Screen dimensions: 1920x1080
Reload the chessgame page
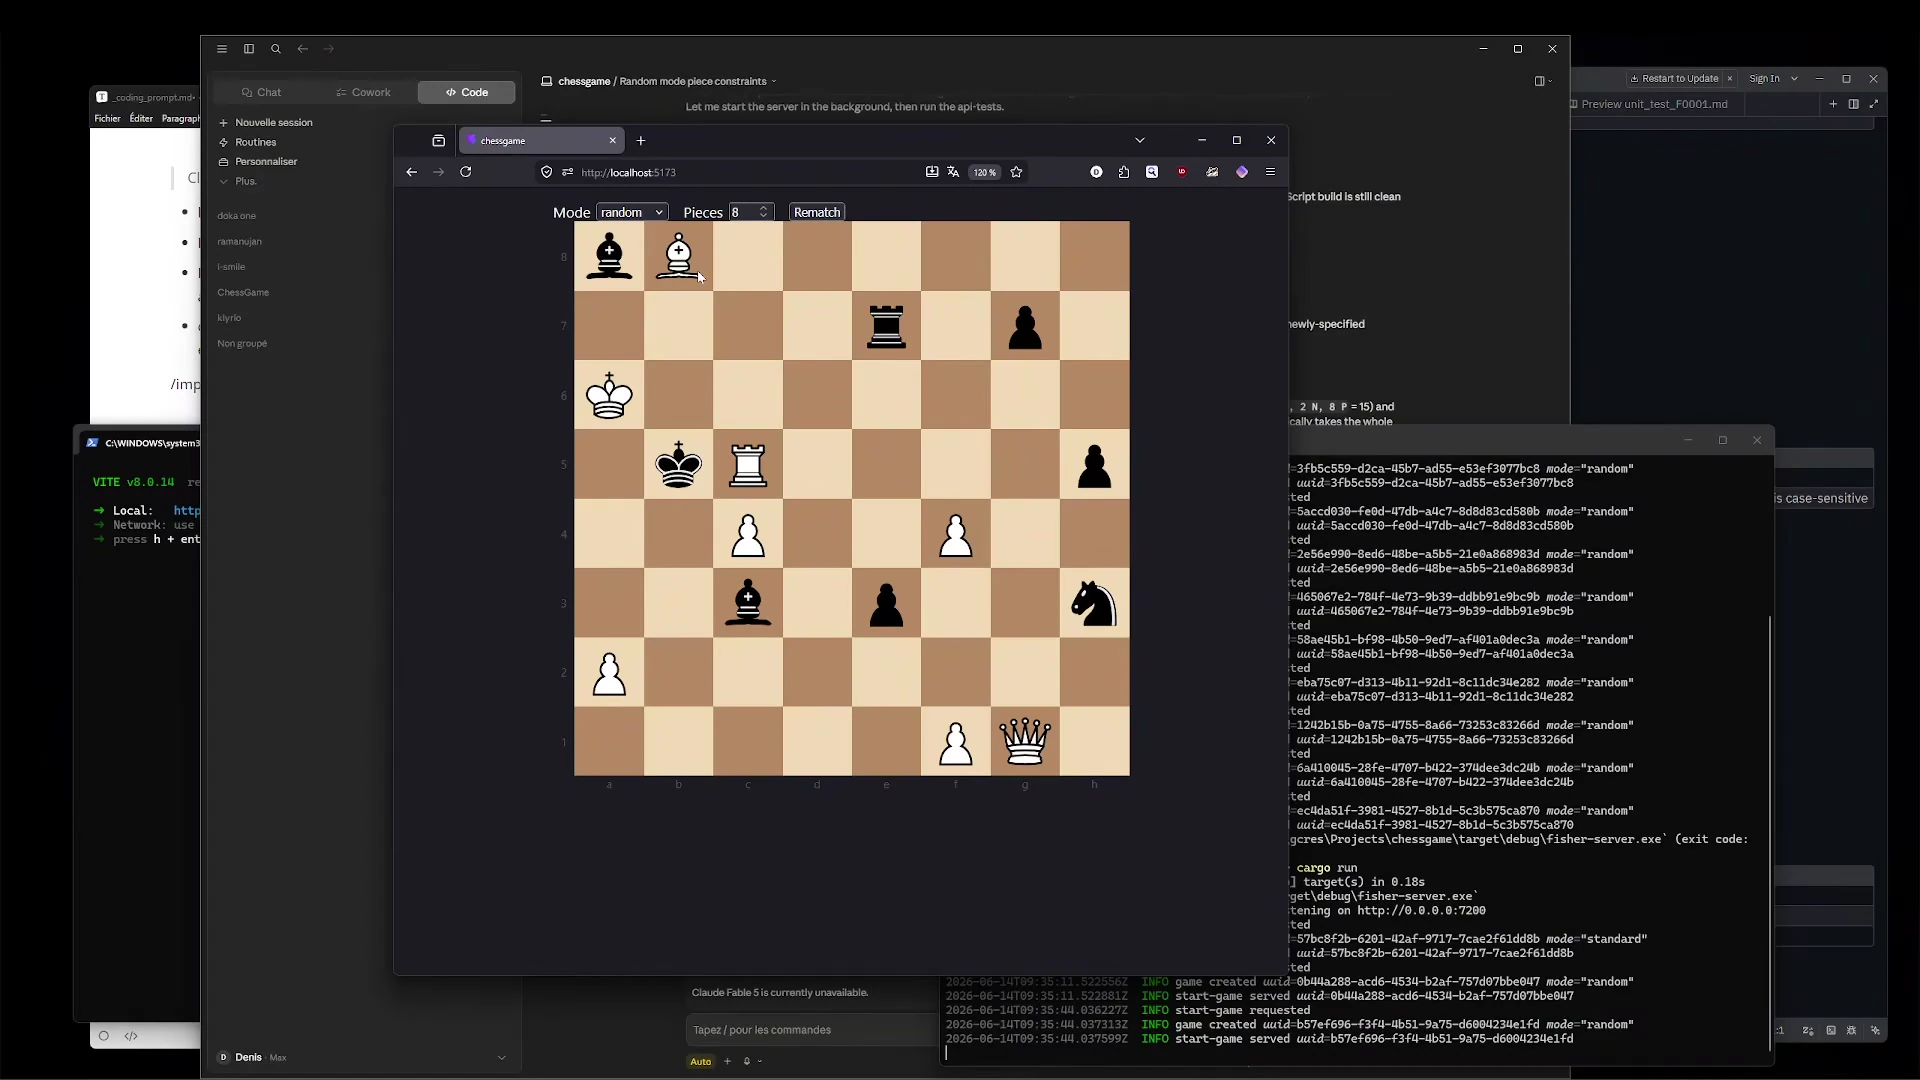tap(466, 172)
